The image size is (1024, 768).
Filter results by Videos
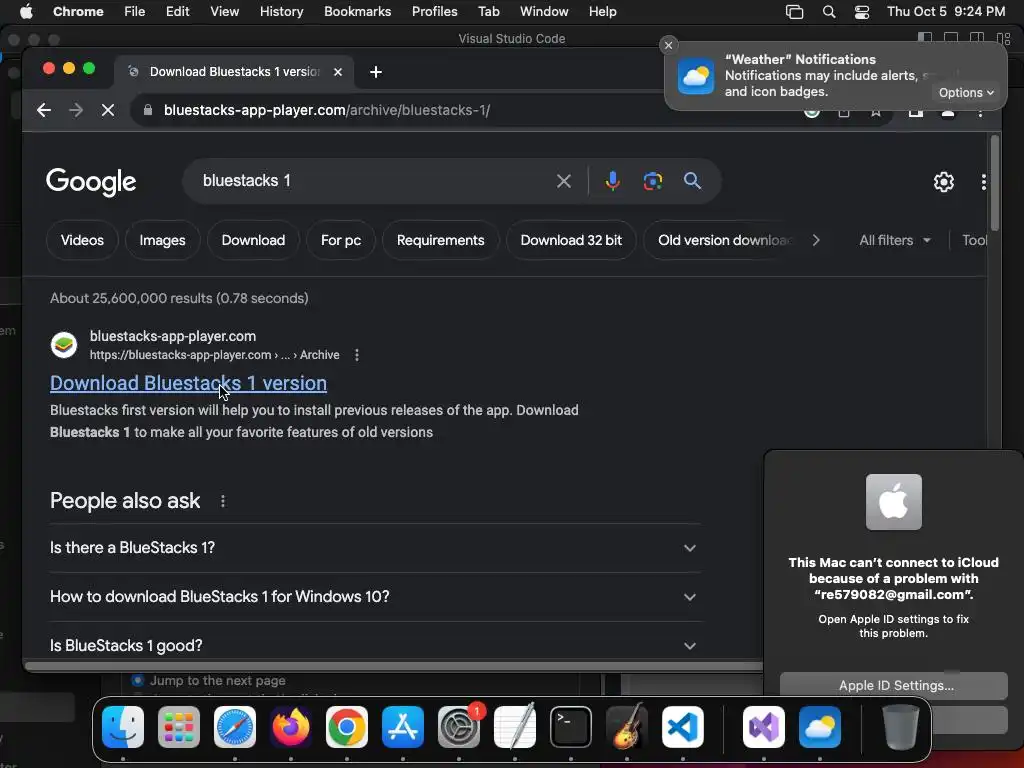point(82,240)
